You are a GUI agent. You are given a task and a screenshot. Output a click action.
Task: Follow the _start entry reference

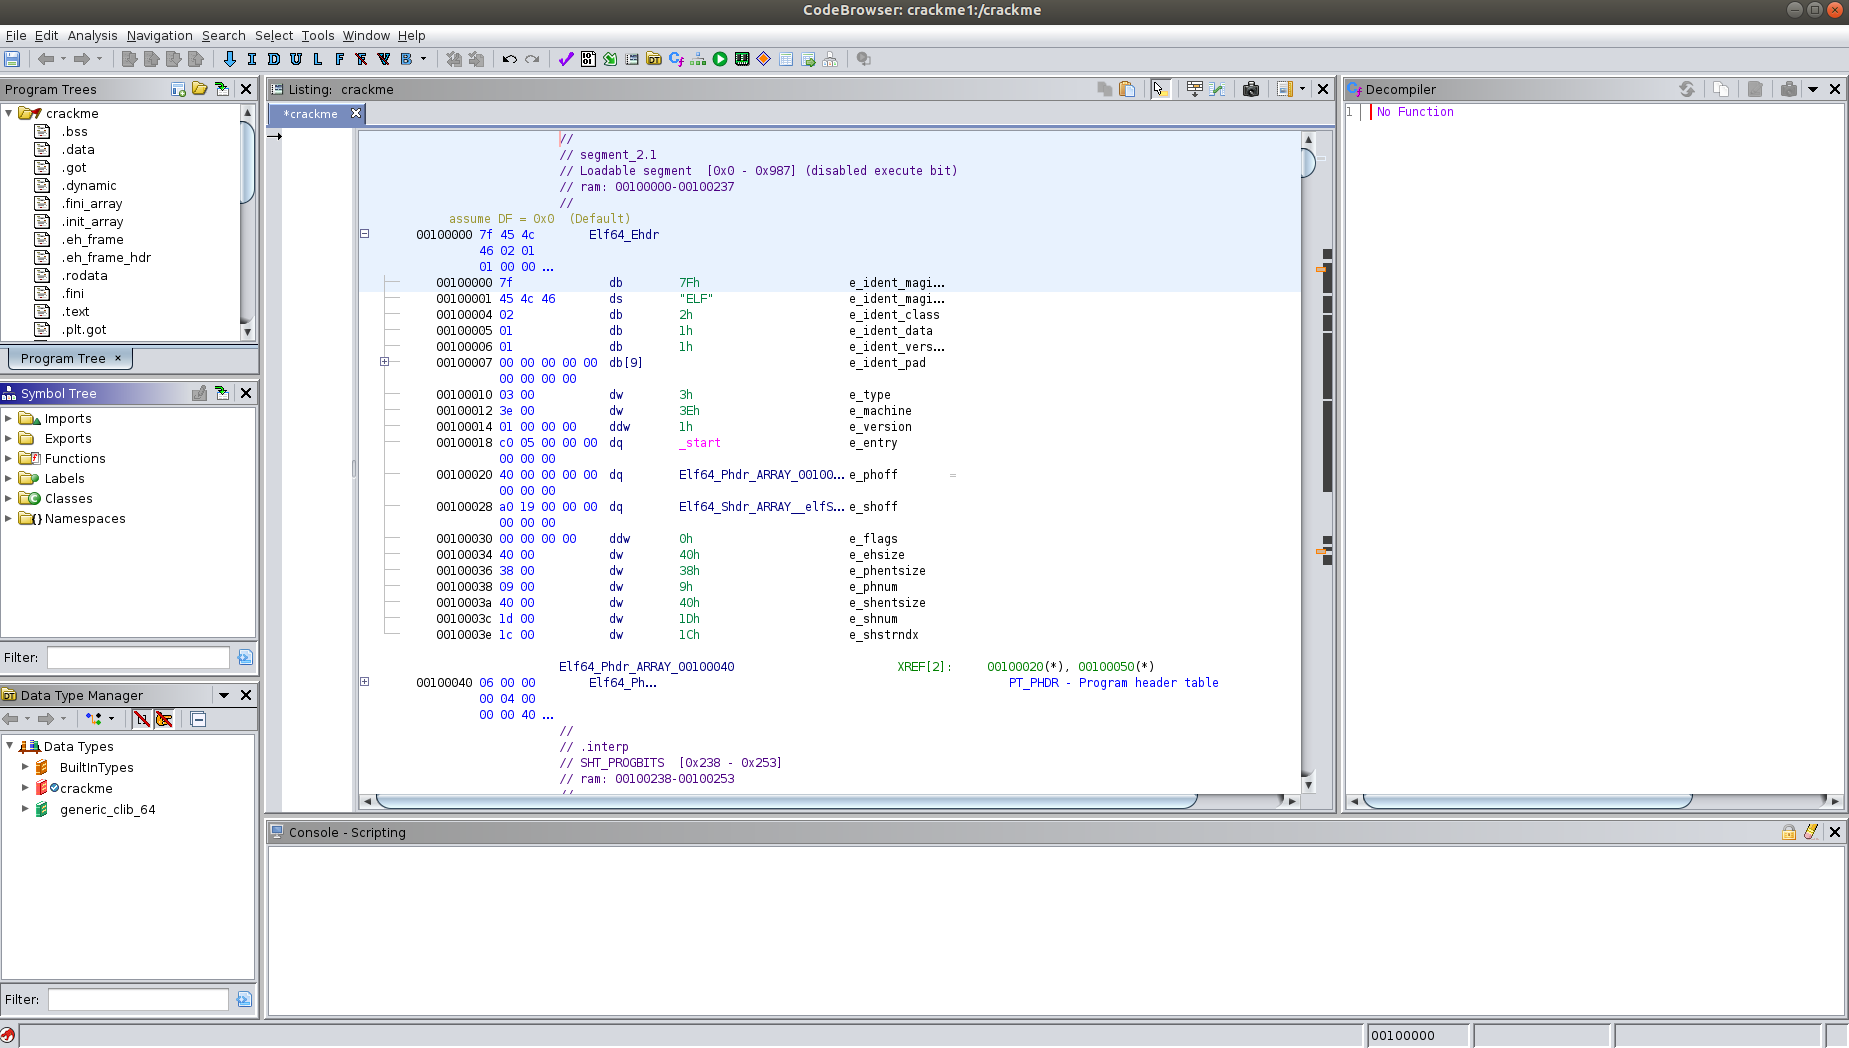(x=700, y=443)
